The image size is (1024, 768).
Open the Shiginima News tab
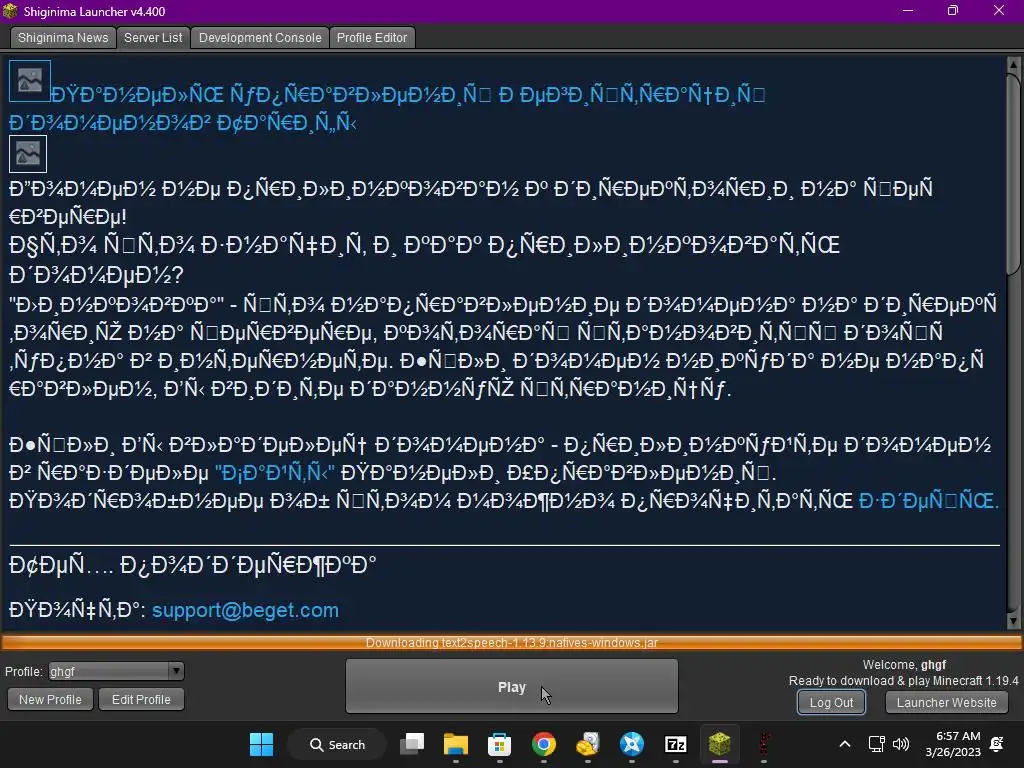point(63,37)
